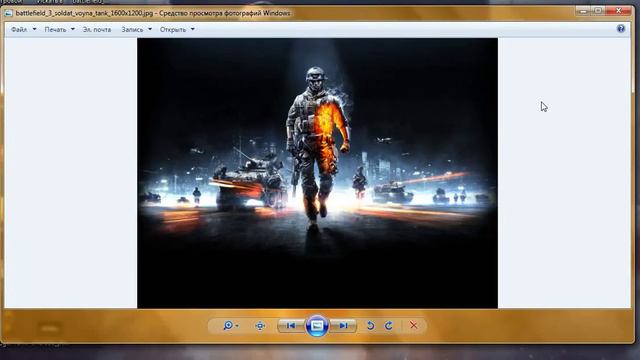Image resolution: width=640 pixels, height=360 pixels.
Task: Fit picture to actual size
Action: click(x=260, y=326)
